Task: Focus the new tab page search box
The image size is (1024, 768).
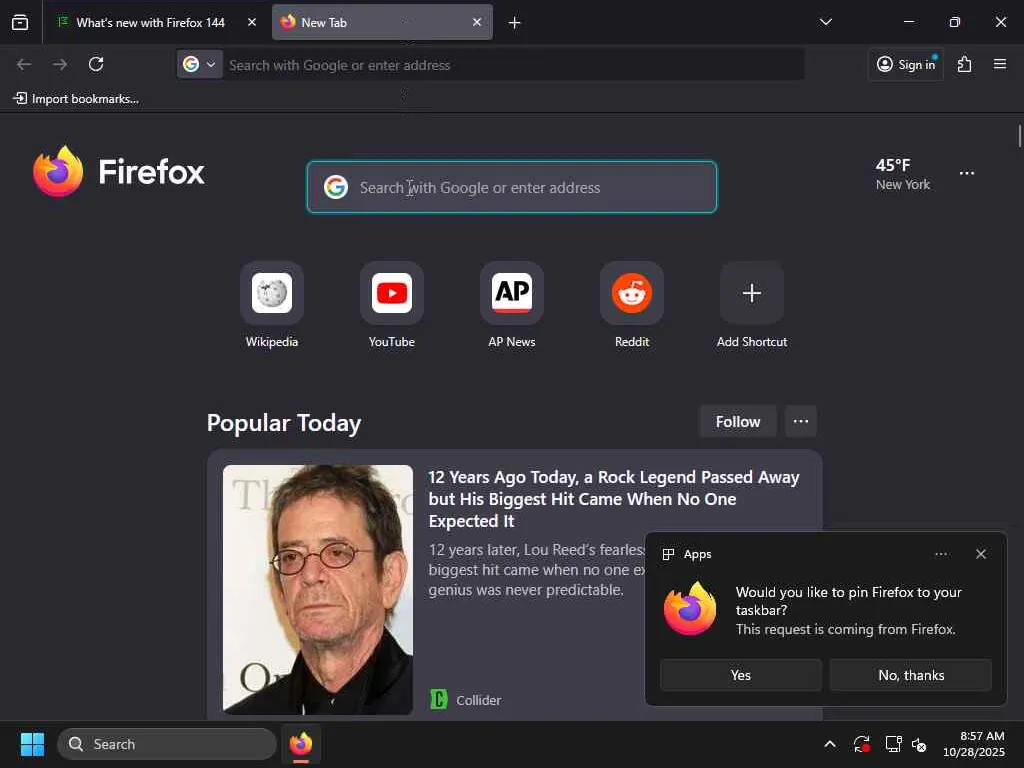Action: point(512,187)
